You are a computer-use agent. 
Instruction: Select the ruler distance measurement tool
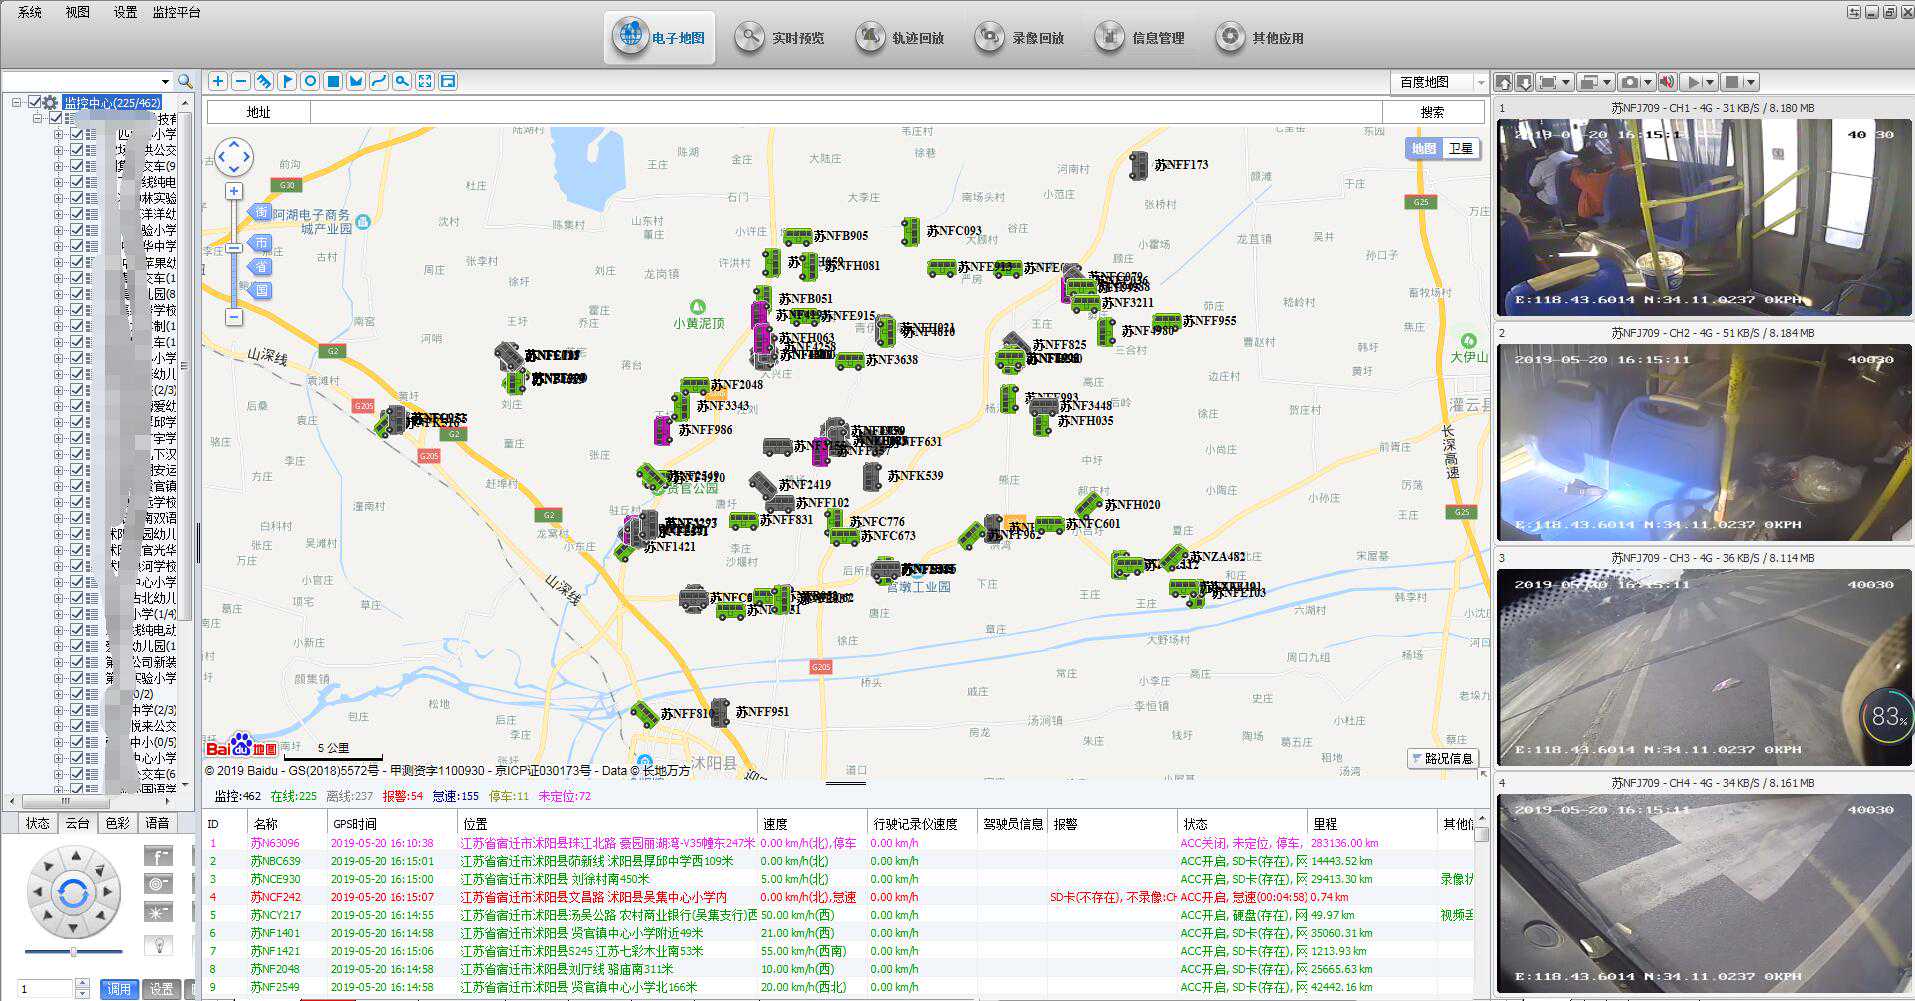tap(264, 81)
